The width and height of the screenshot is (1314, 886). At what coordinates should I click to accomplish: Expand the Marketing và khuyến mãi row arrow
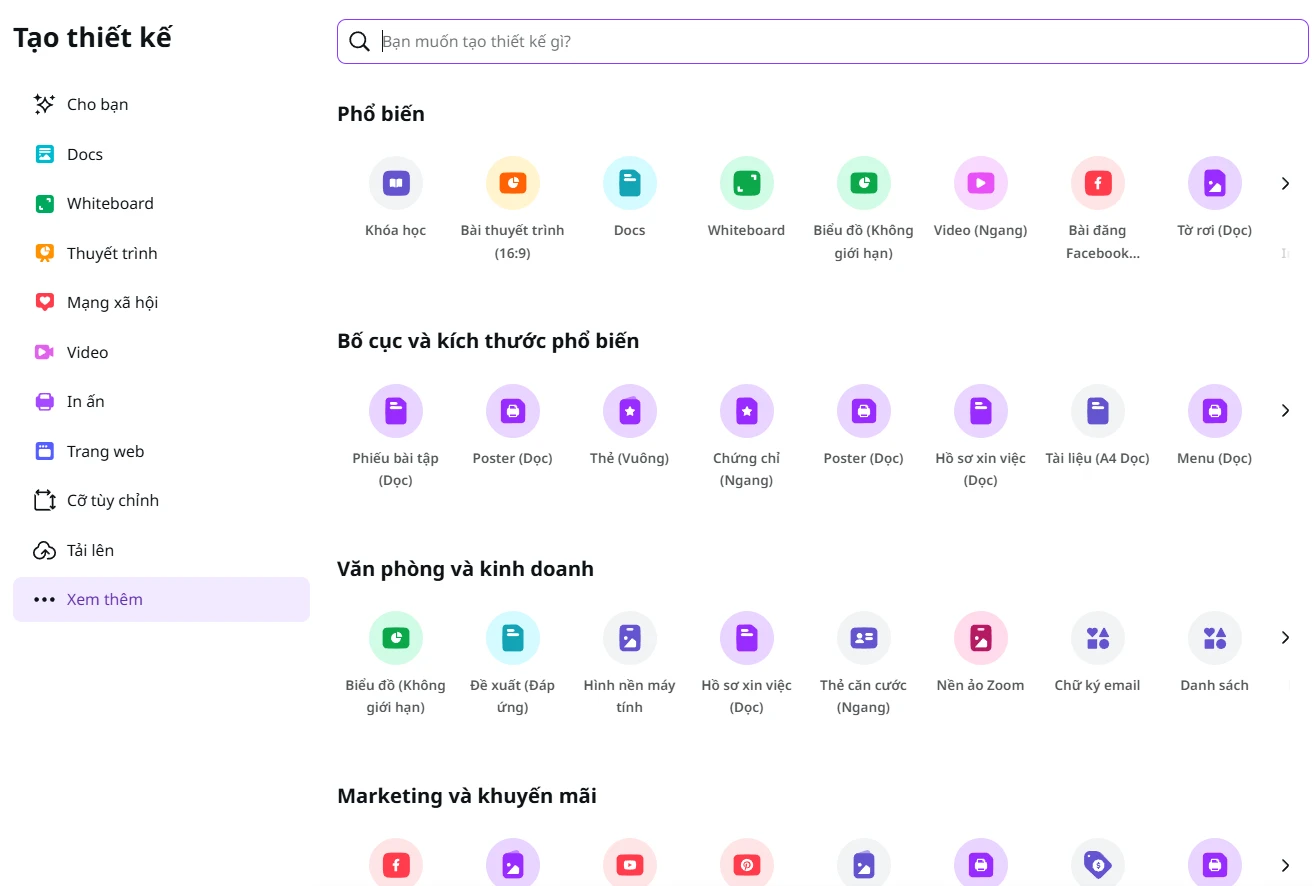[x=1286, y=865]
